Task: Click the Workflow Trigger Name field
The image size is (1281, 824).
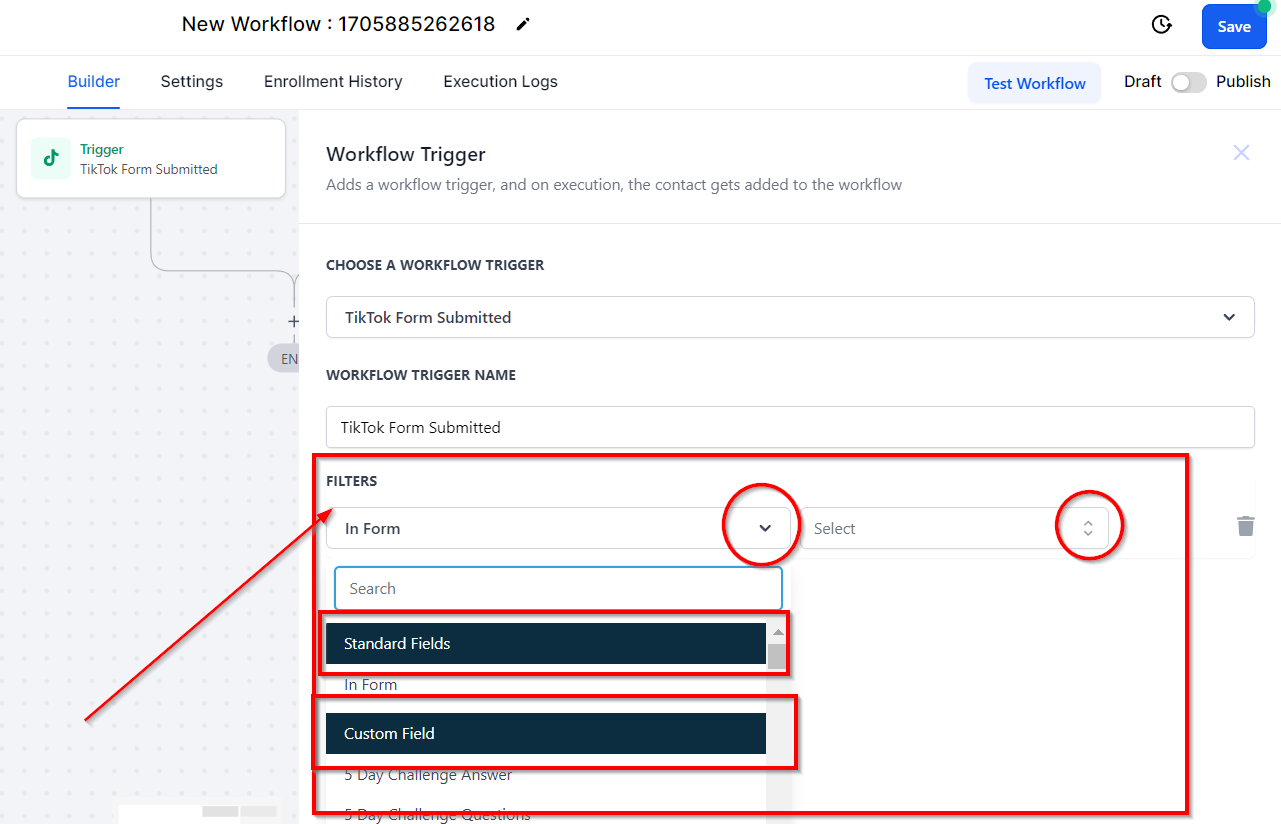Action: [790, 427]
